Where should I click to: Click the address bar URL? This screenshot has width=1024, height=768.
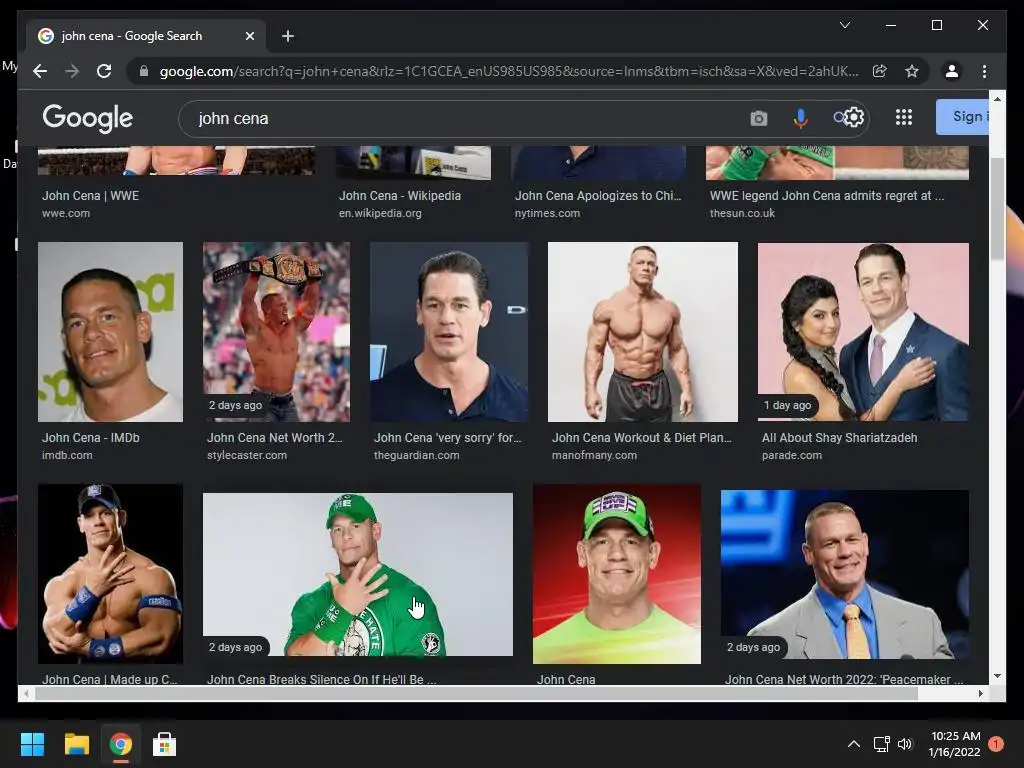pyautogui.click(x=509, y=71)
